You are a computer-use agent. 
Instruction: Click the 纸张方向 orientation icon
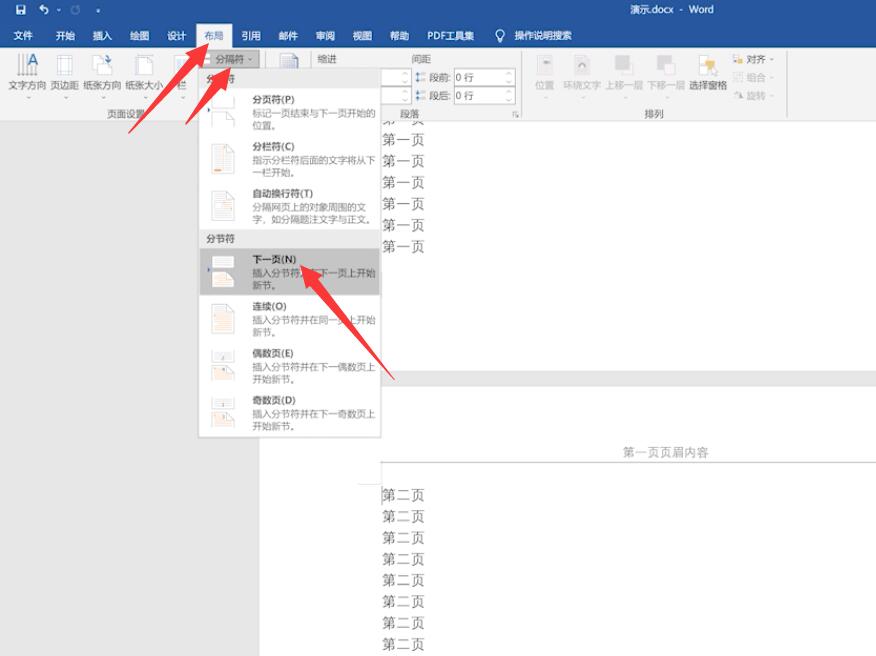click(102, 65)
